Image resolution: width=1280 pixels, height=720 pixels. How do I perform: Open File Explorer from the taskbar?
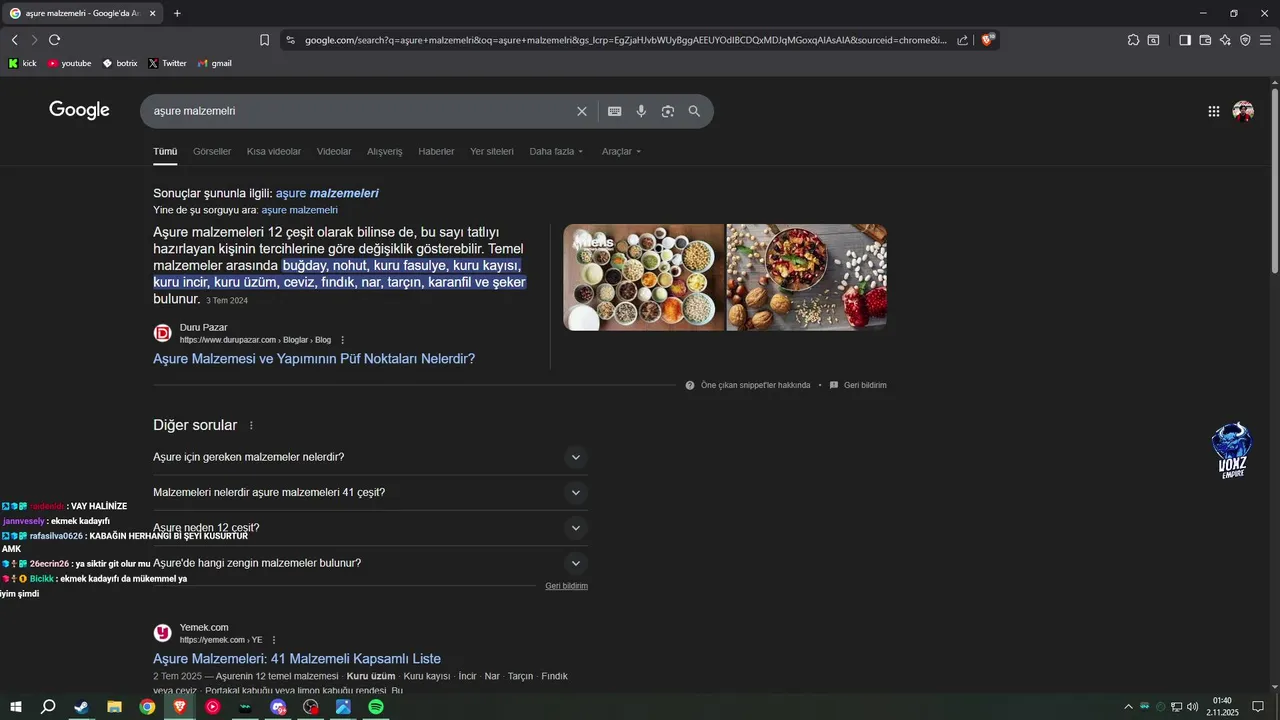[114, 707]
